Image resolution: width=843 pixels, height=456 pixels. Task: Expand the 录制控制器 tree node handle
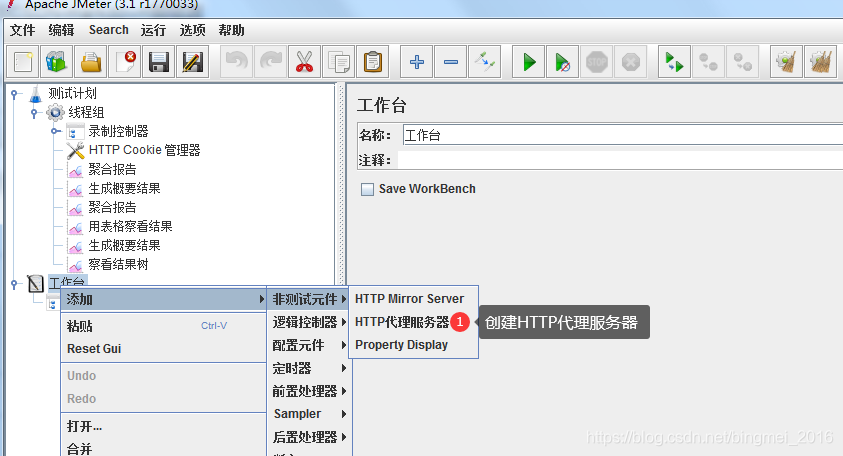coord(55,131)
